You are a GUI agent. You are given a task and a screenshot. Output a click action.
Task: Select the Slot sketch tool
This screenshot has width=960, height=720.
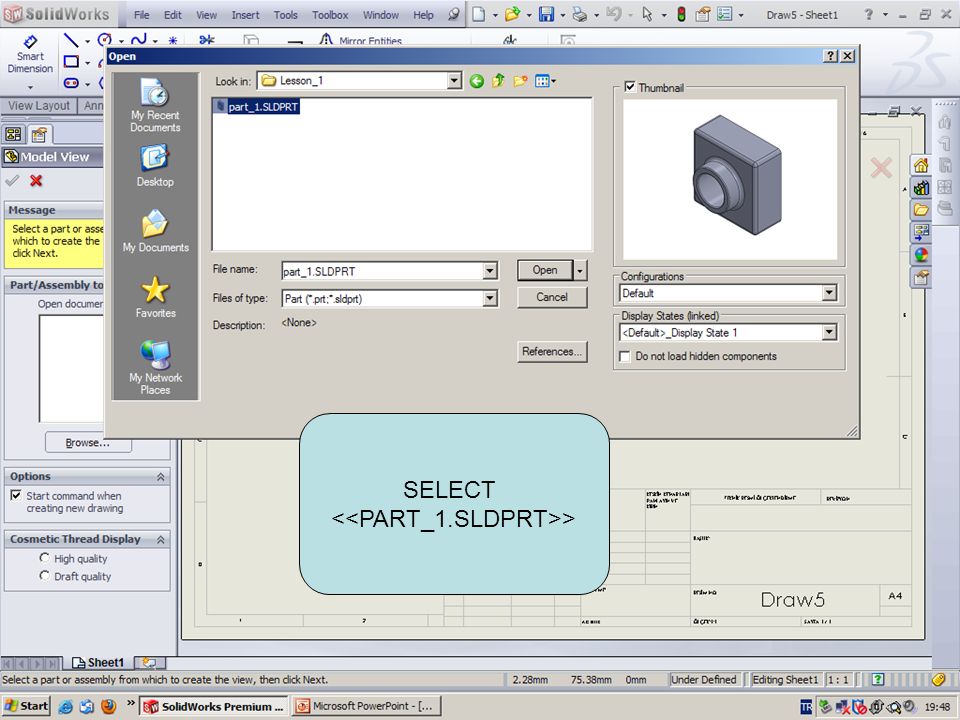pos(71,83)
